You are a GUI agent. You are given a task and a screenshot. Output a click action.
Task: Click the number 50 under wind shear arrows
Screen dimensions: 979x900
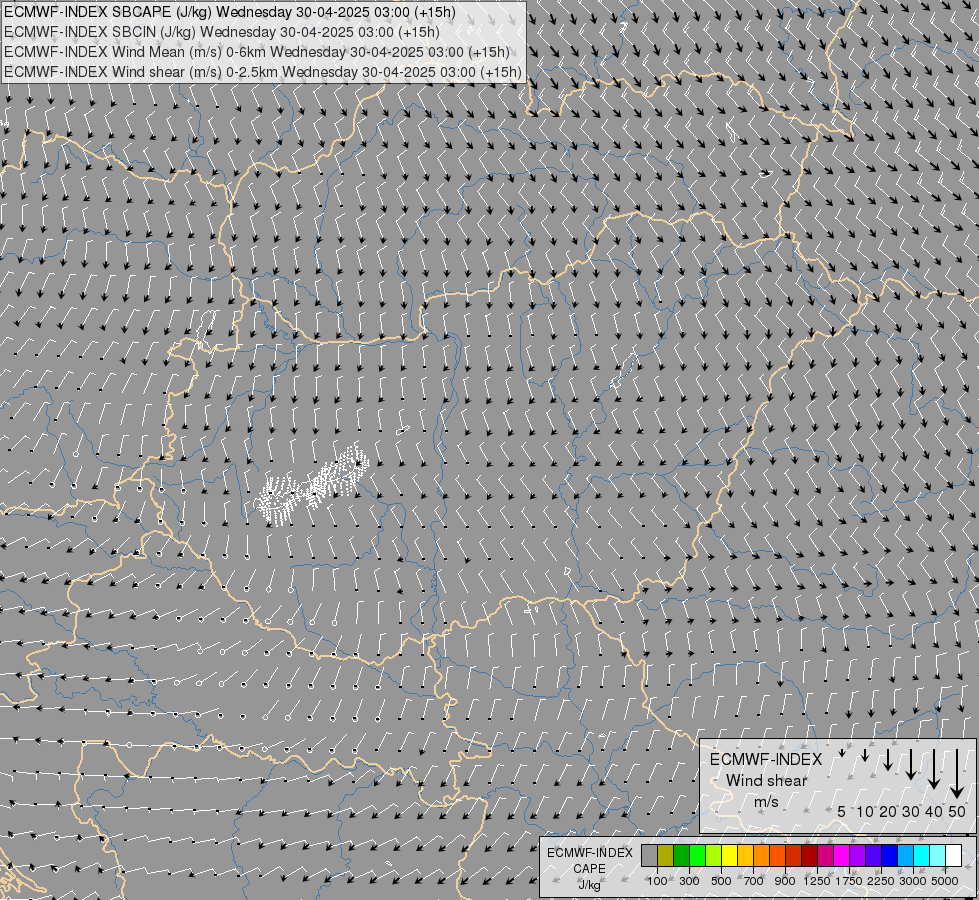point(957,811)
